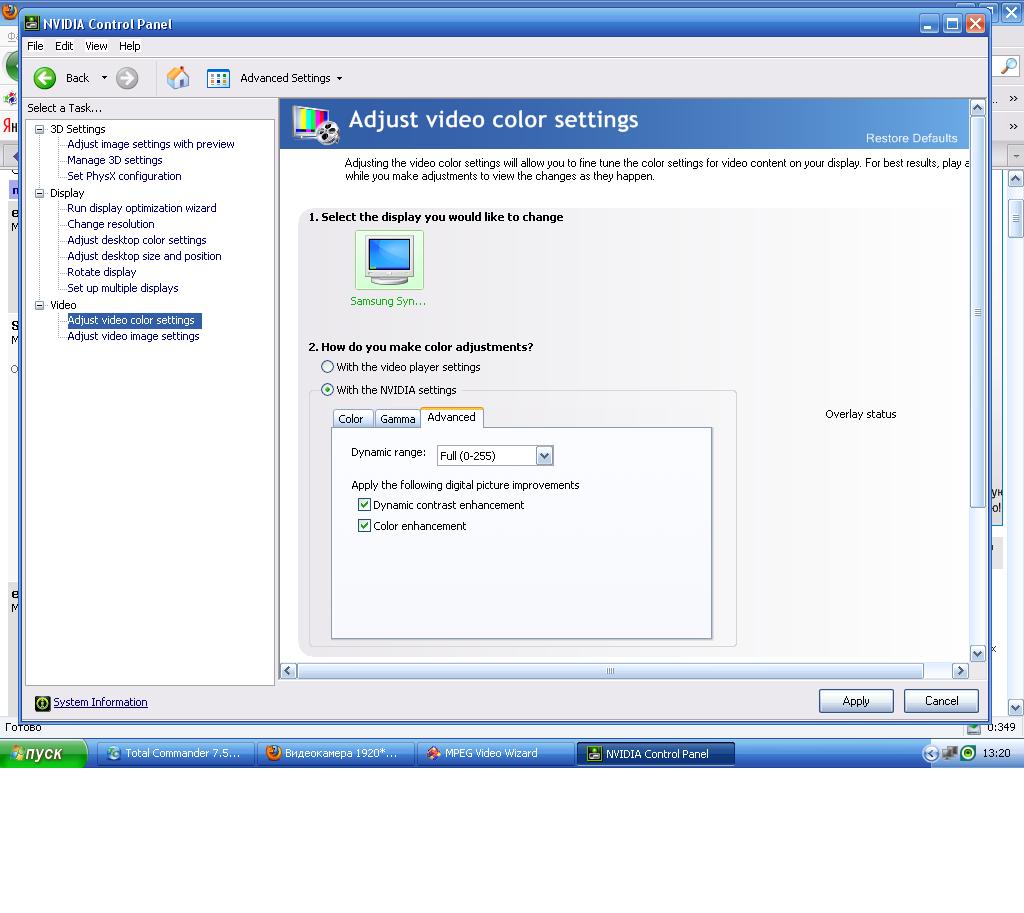This screenshot has width=1024, height=913.
Task: Show hidden tray icons arrow
Action: click(931, 754)
